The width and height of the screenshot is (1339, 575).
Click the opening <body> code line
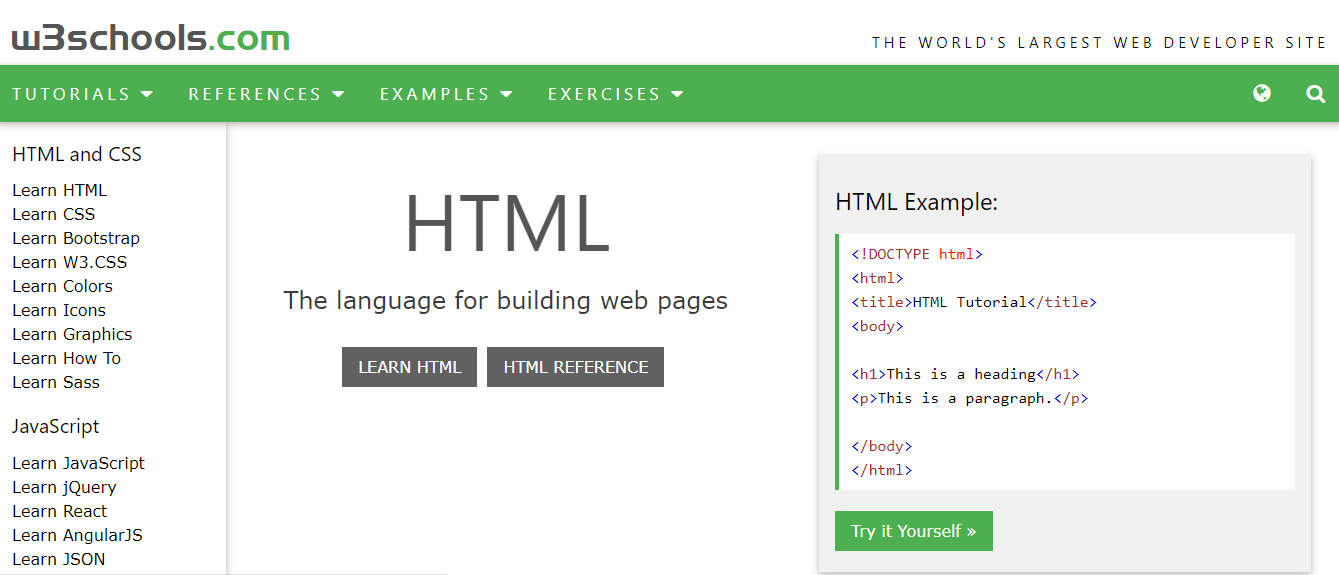(877, 326)
